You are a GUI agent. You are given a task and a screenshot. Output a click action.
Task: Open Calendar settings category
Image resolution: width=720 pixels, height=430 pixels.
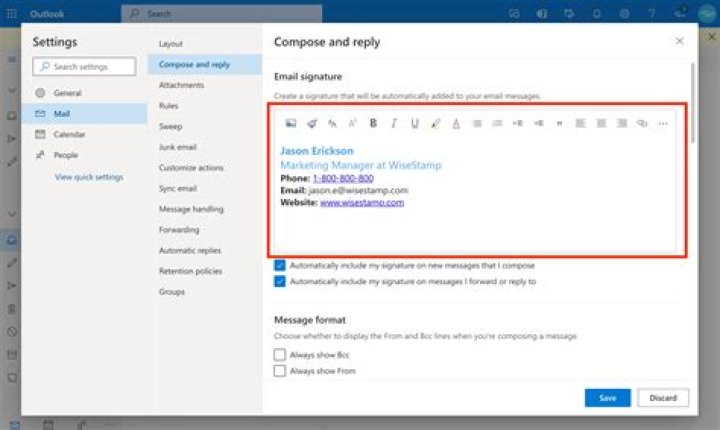pyautogui.click(x=84, y=134)
